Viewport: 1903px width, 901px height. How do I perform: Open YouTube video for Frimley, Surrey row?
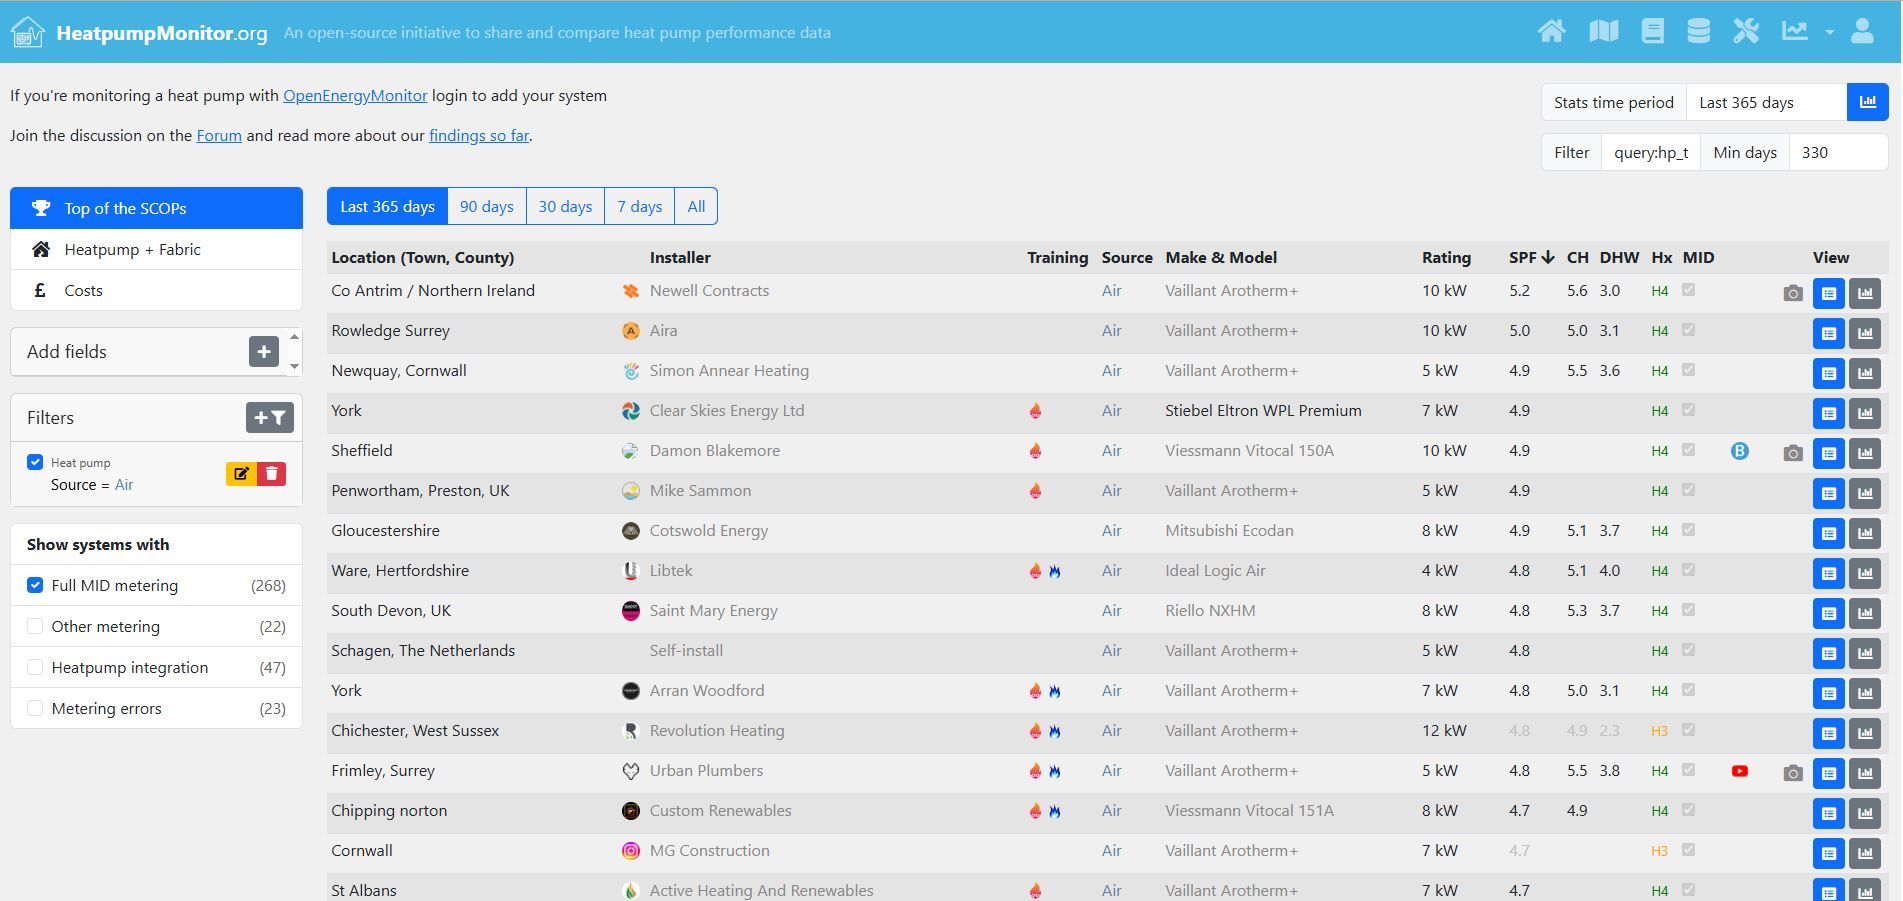(1740, 771)
